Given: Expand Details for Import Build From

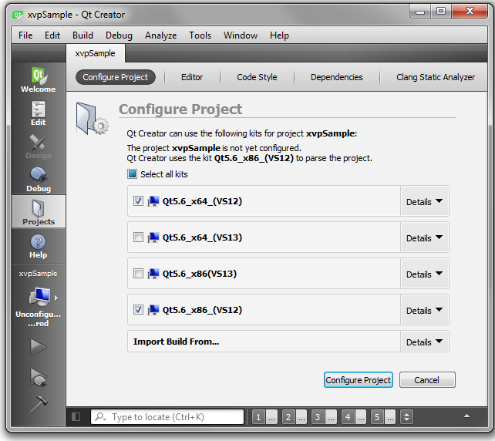Looking at the screenshot, I should click(425, 342).
